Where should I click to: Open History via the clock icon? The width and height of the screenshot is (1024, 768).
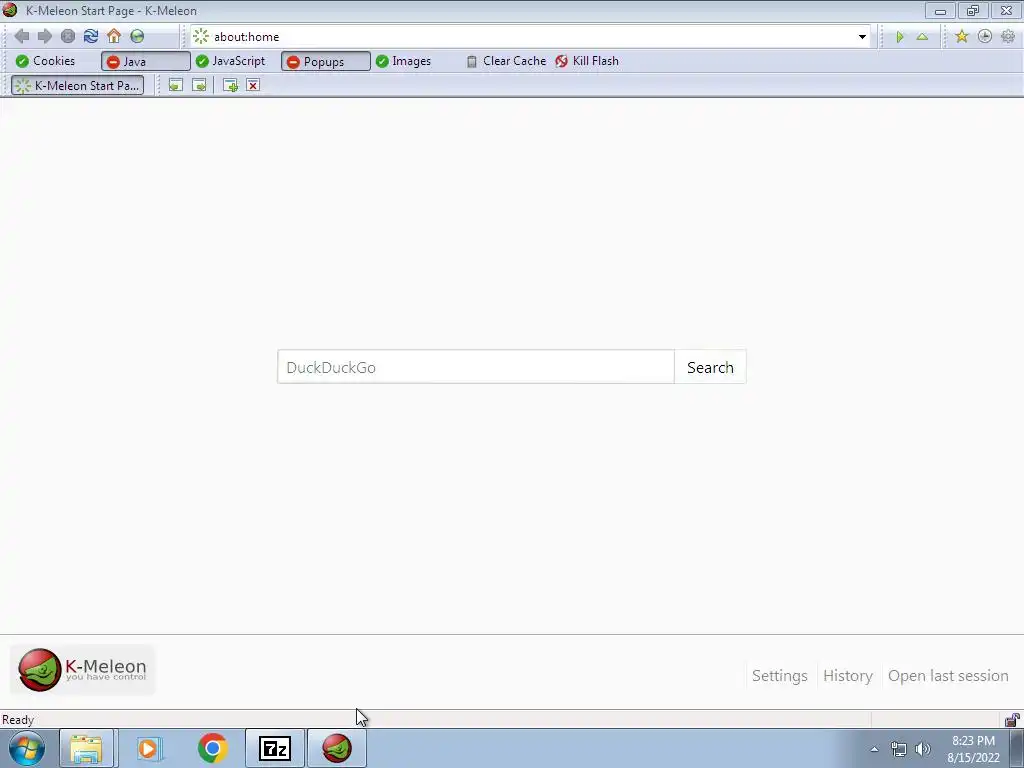(985, 37)
